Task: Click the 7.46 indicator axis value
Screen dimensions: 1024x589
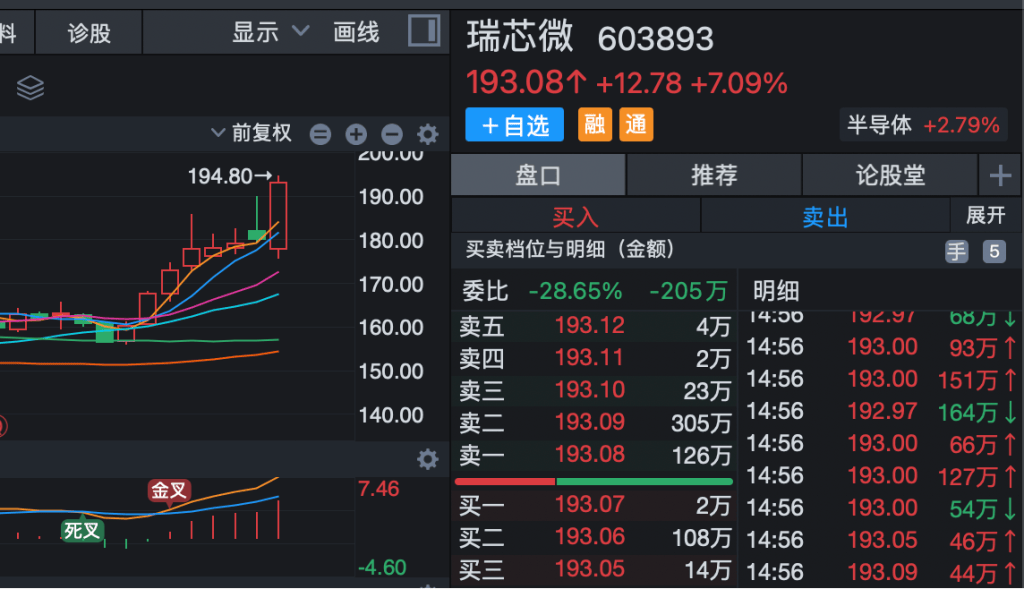Action: coord(378,488)
